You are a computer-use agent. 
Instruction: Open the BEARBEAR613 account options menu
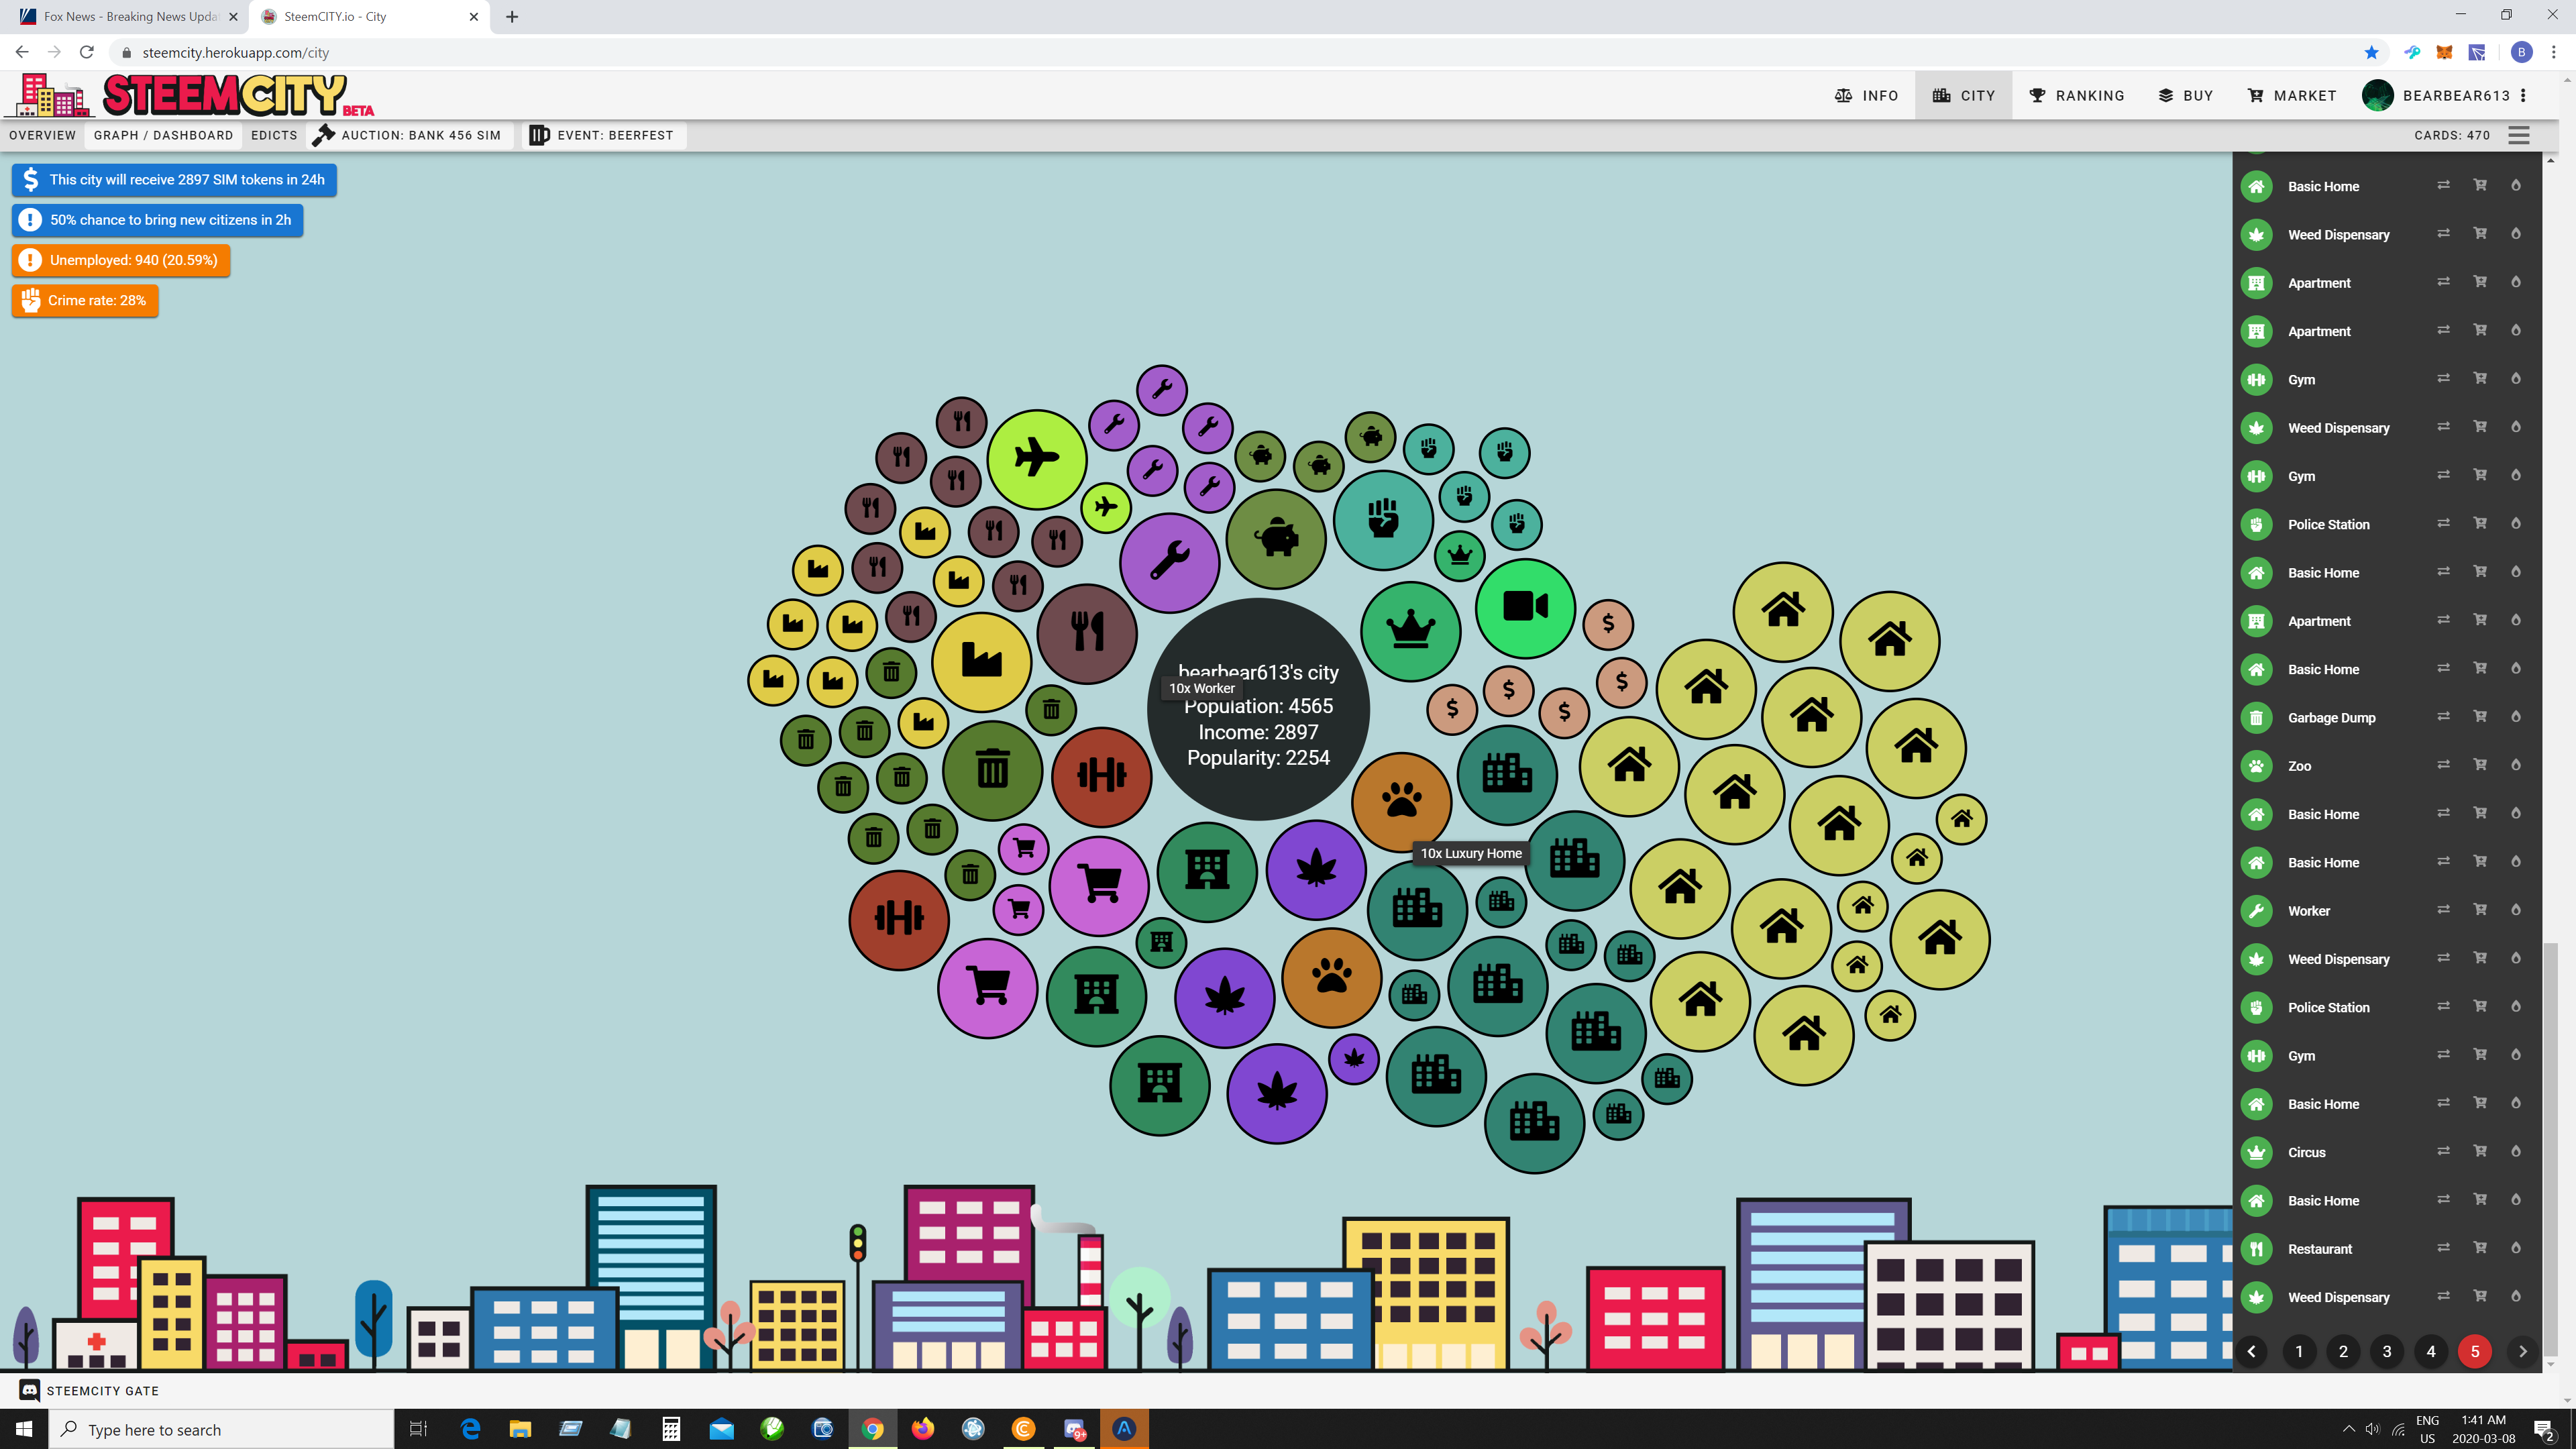click(x=2524, y=96)
